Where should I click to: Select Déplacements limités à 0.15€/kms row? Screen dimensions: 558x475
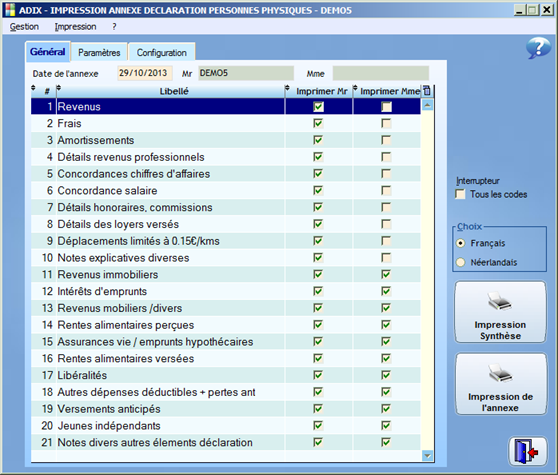pos(226,241)
